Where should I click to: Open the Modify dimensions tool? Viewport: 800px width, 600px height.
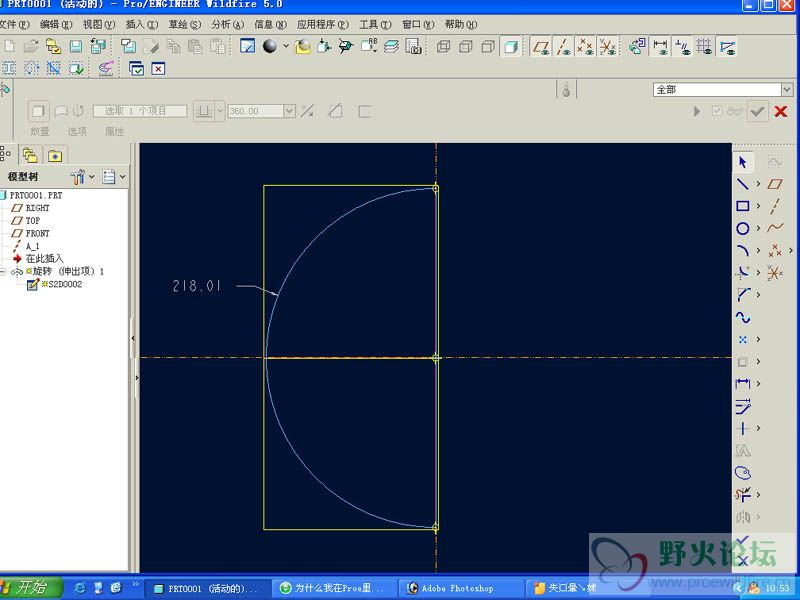742,406
